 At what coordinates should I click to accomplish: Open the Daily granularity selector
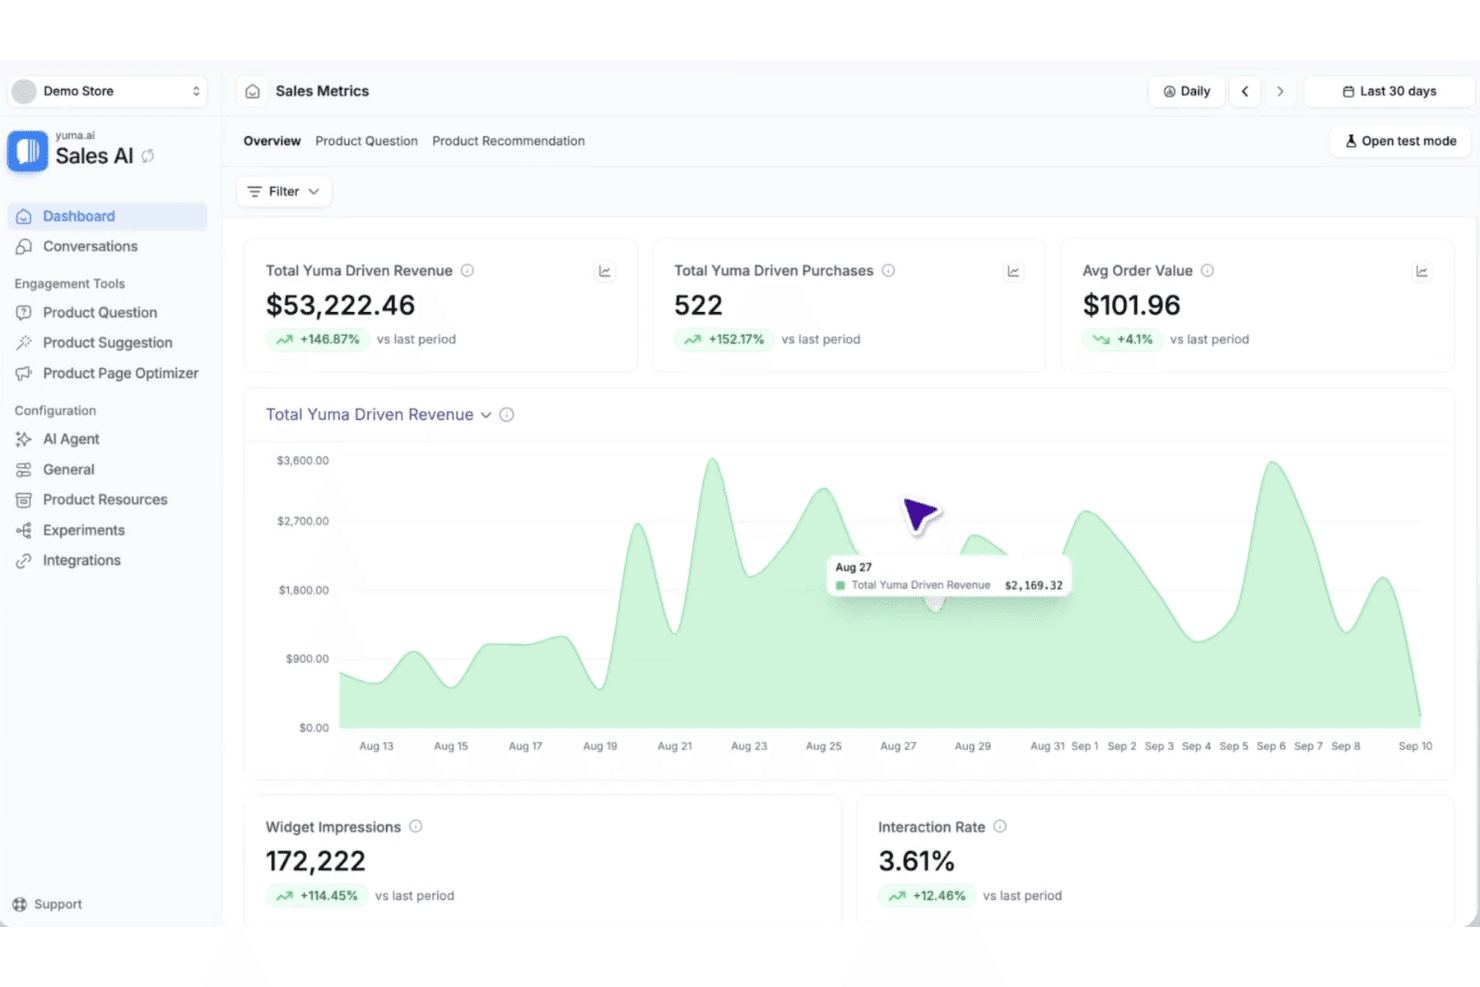[x=1186, y=91]
